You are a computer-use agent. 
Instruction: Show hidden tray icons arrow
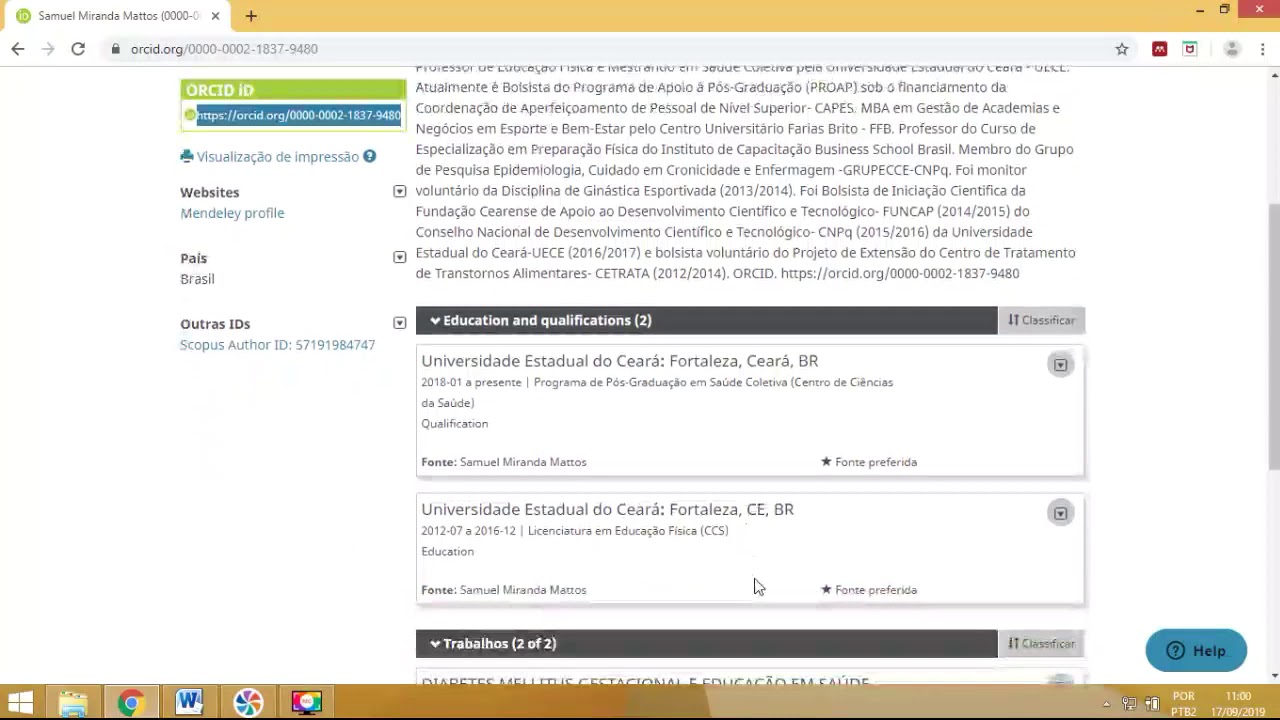(1108, 704)
